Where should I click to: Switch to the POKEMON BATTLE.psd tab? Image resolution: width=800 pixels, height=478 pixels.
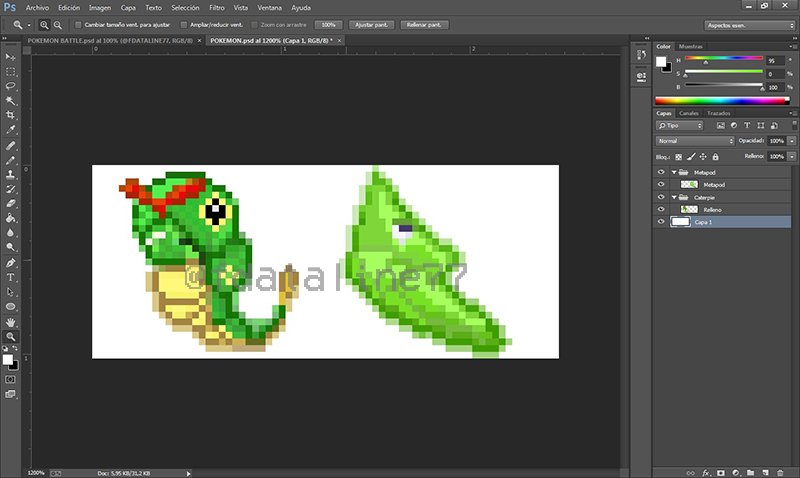point(110,40)
